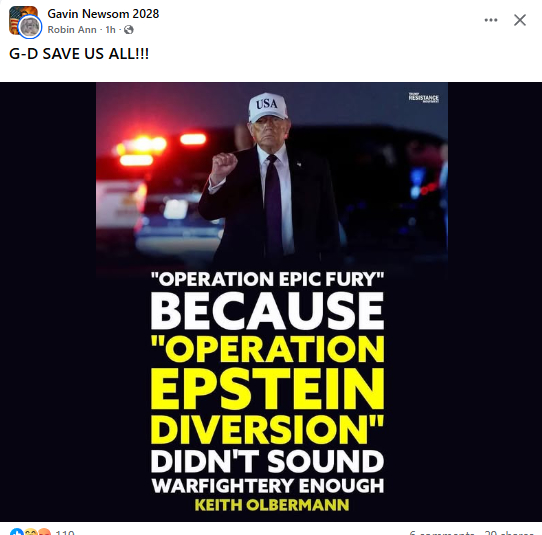Screen dimensions: 542x535
Task: Close the post viewer with the X
Action: pos(520,20)
